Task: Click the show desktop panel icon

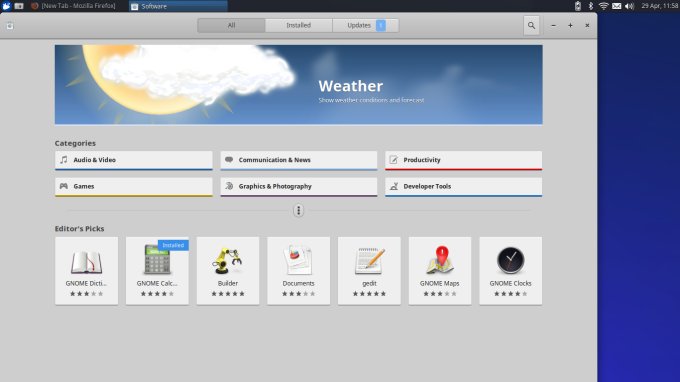Action: coord(19,6)
